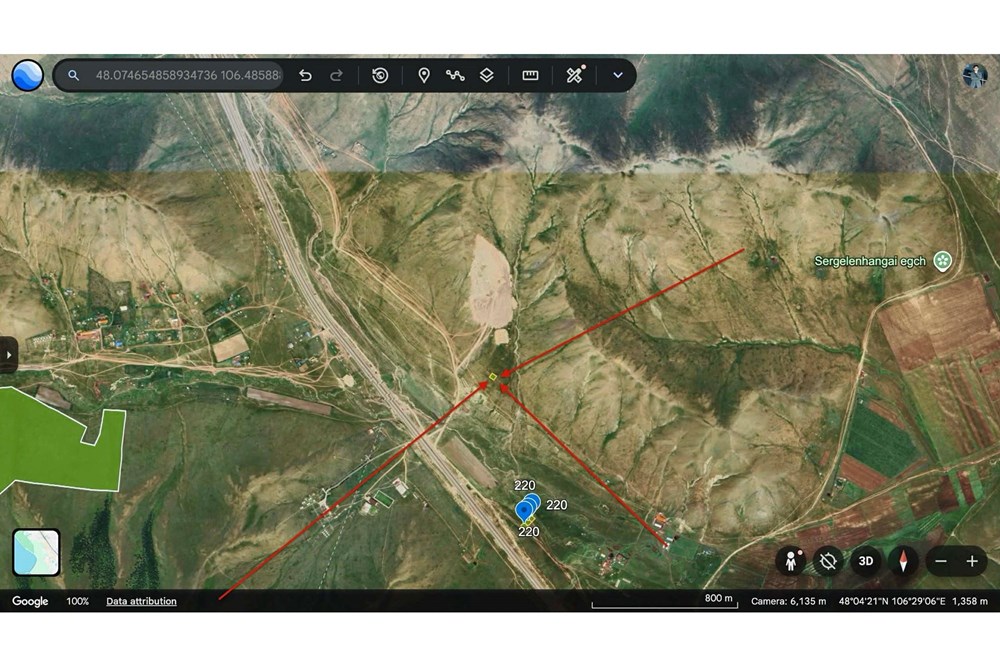Expand the collapsed left side panel

click(8, 355)
